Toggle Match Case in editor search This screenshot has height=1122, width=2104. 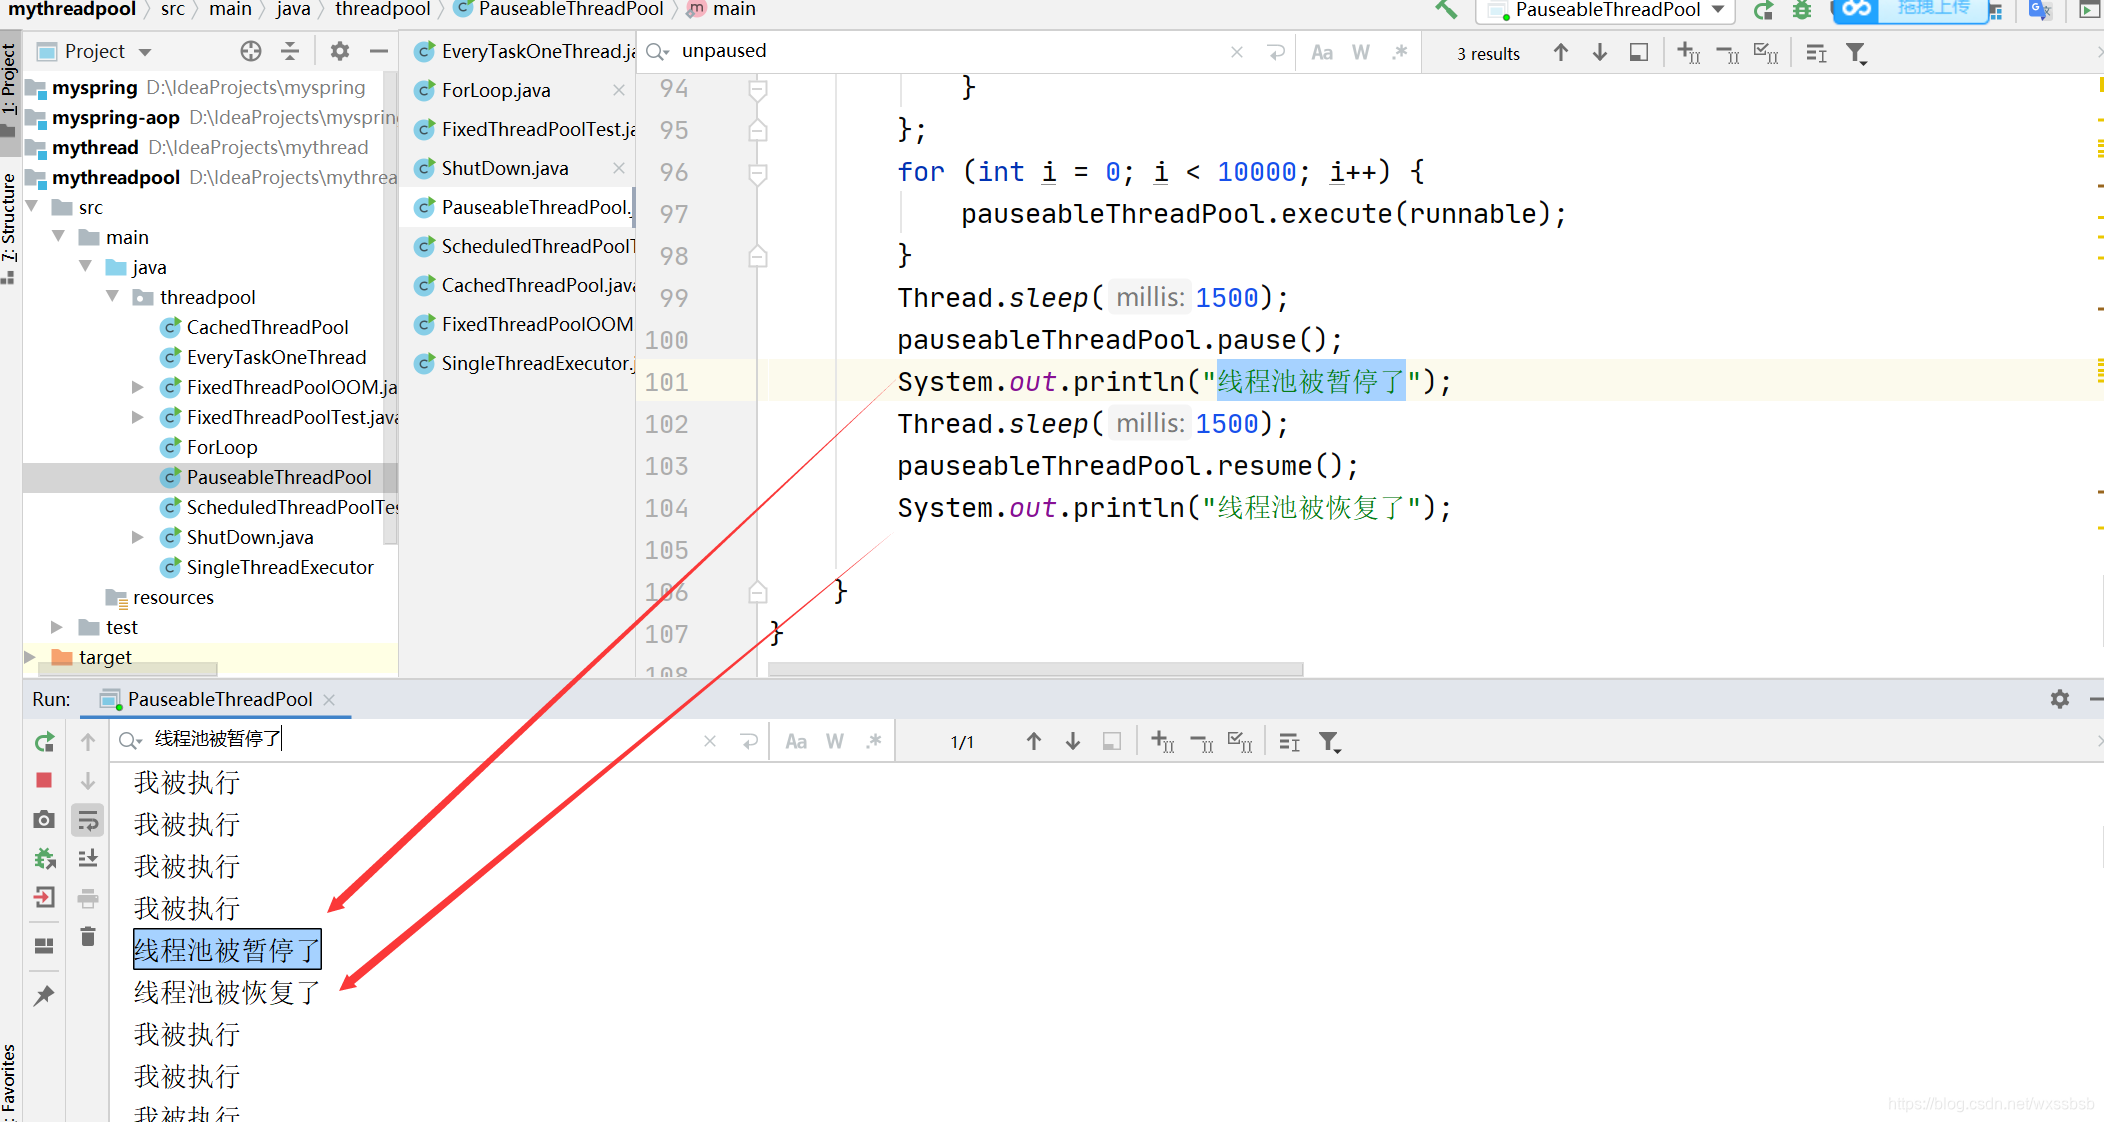[1322, 53]
